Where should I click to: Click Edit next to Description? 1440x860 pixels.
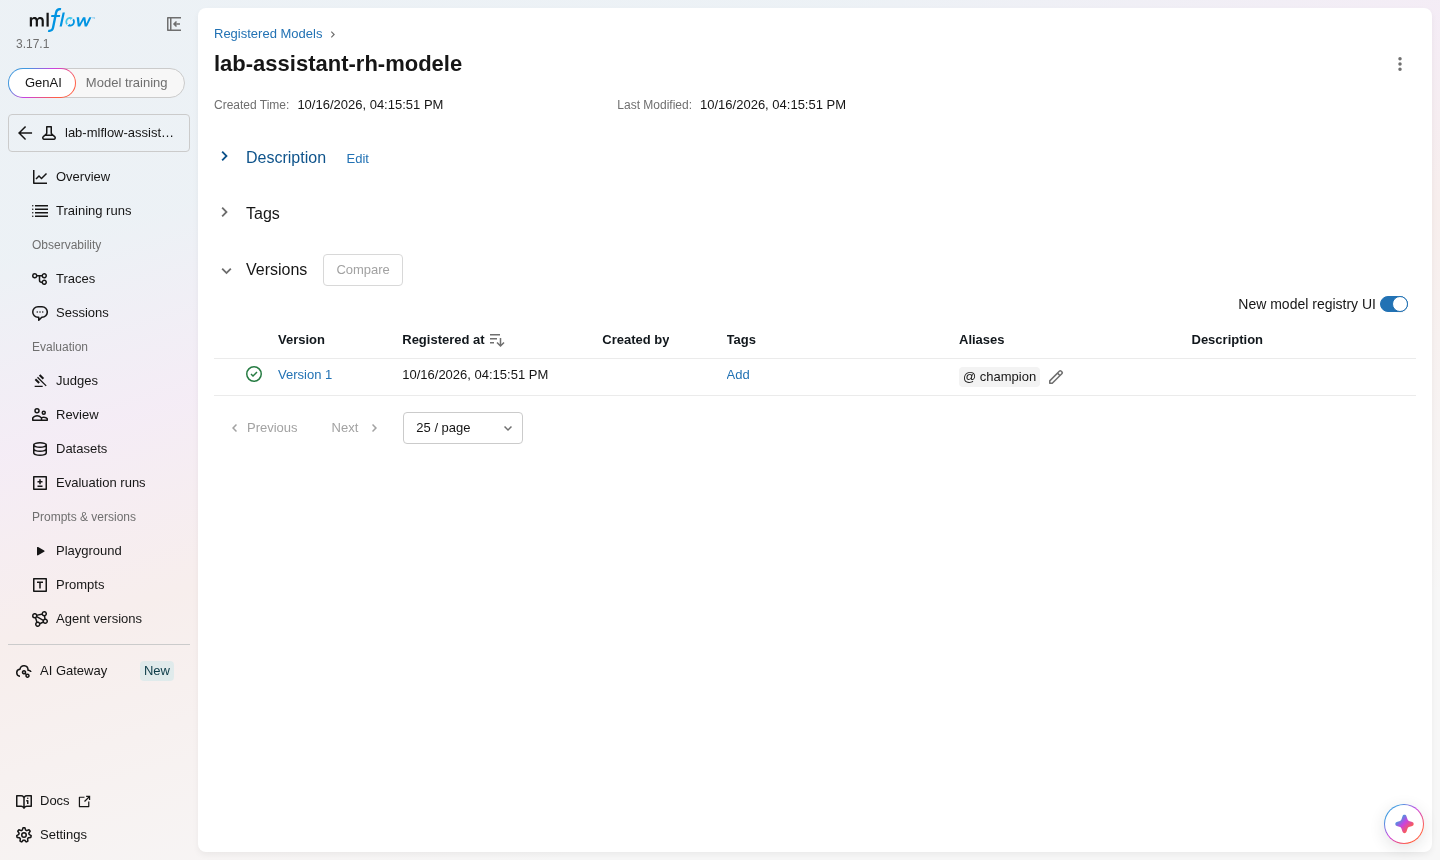(358, 159)
